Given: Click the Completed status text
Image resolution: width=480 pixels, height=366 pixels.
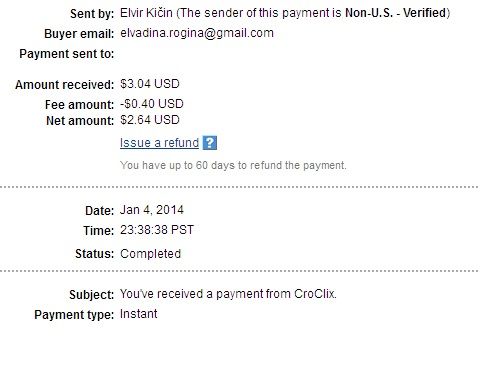Looking at the screenshot, I should [x=150, y=254].
